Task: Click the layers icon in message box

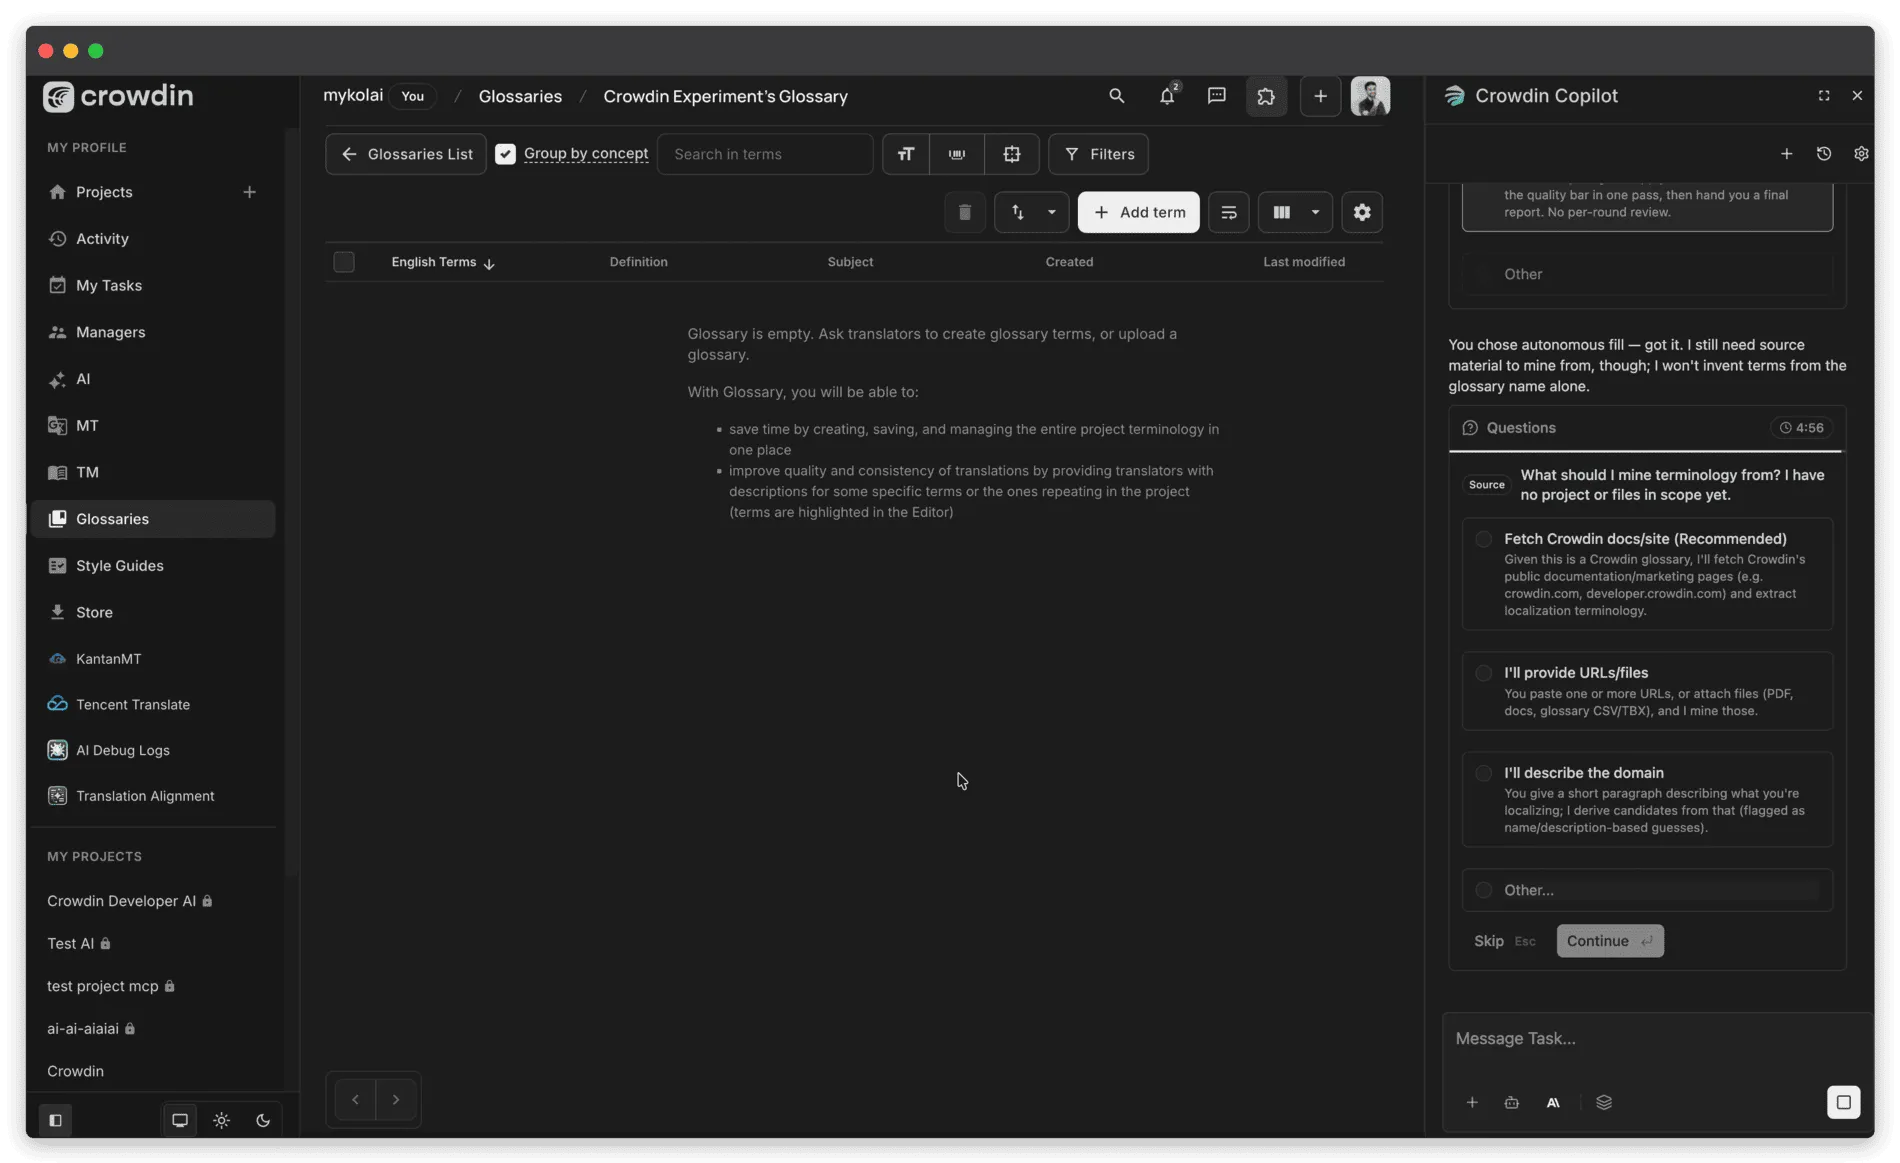Action: [x=1604, y=1102]
